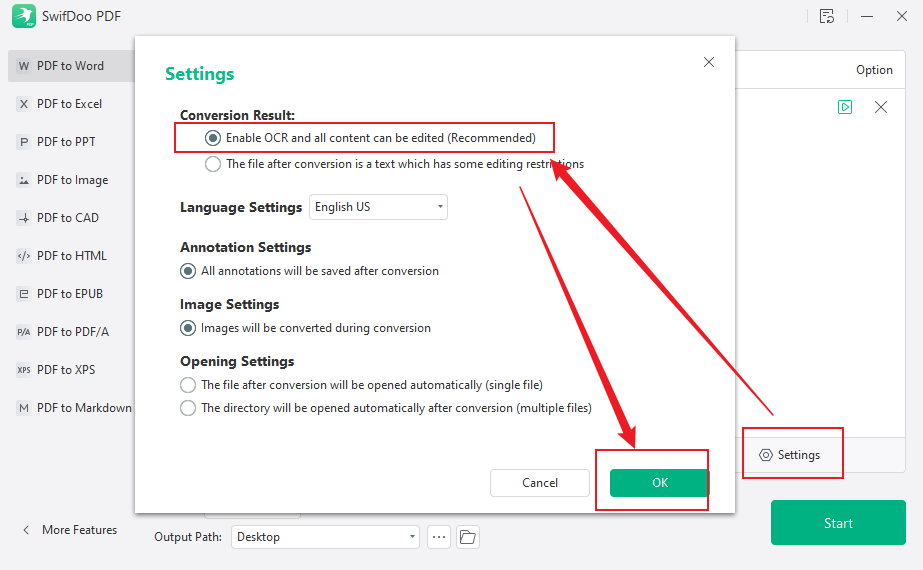
Task: Click the XPS sidebar icon
Action: tap(24, 370)
